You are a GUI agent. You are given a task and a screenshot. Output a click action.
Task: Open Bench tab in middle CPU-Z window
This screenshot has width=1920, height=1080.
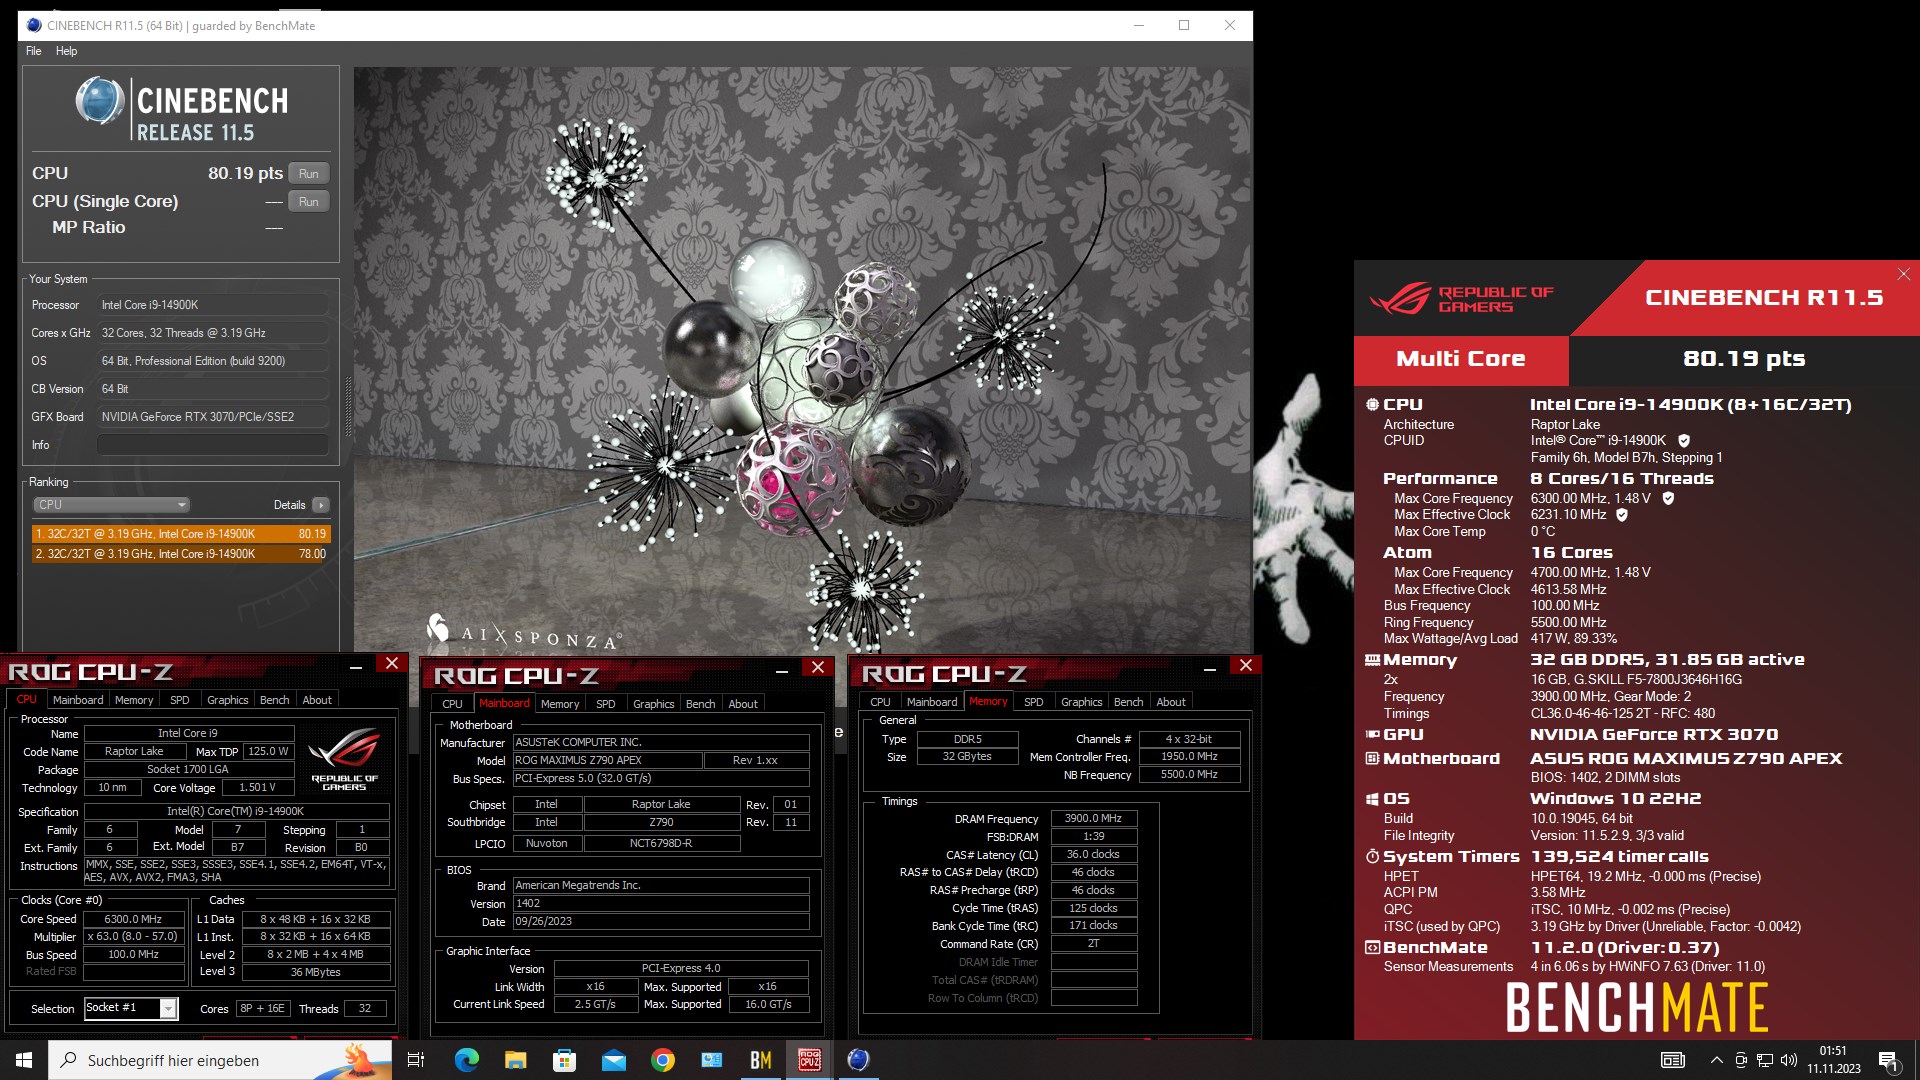click(x=701, y=704)
